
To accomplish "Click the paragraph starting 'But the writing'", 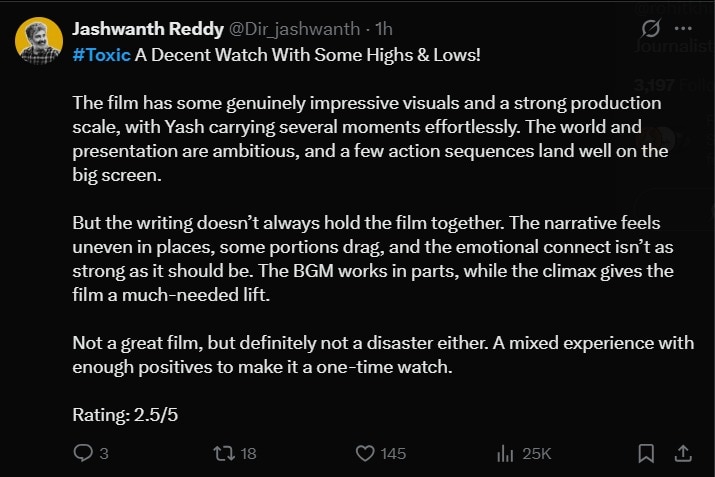I will (373, 259).
